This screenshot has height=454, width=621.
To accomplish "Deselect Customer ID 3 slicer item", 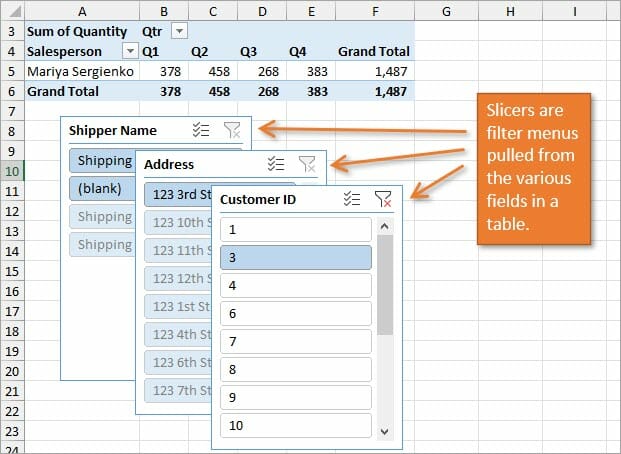I will coord(295,257).
